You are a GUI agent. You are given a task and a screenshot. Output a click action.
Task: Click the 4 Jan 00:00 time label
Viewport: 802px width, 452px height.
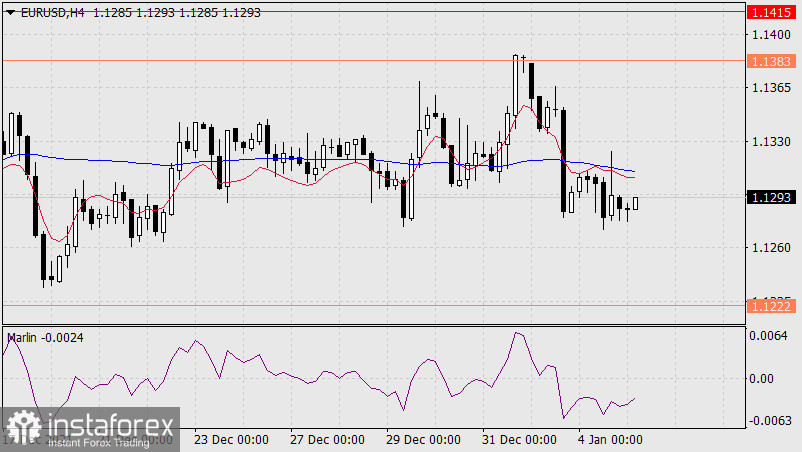(610, 440)
